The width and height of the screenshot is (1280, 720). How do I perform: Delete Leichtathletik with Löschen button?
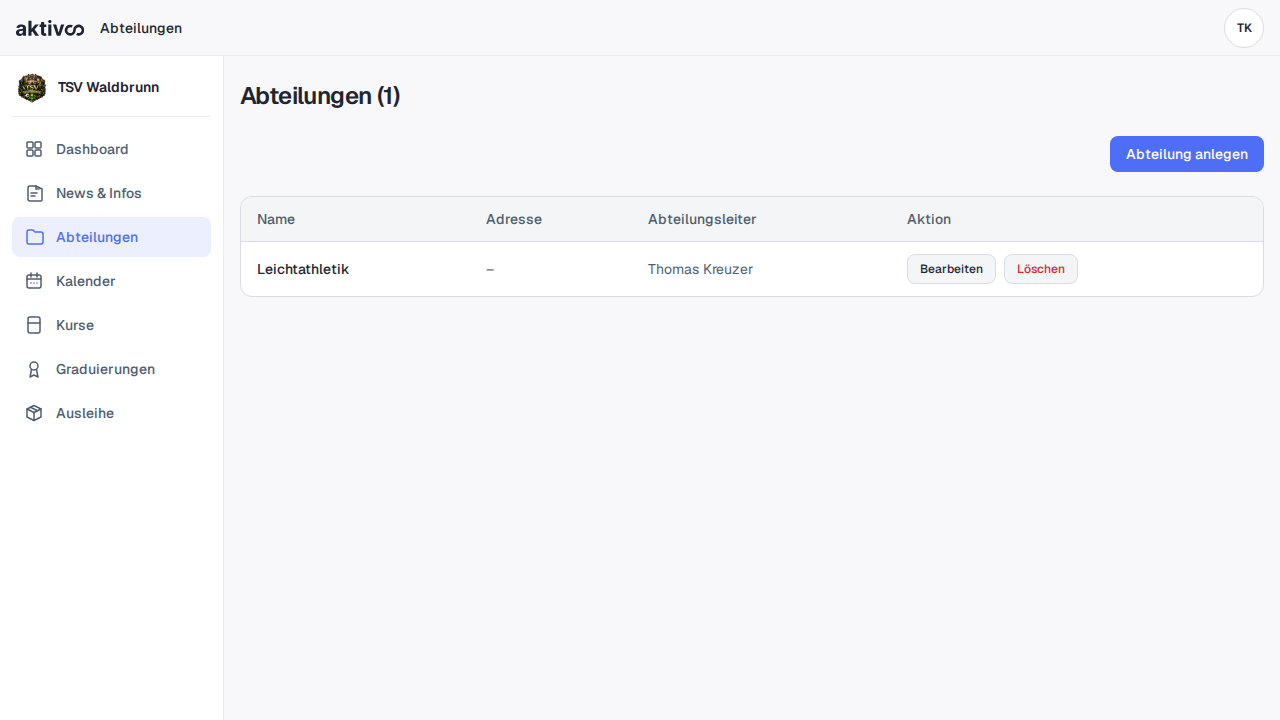(1041, 269)
